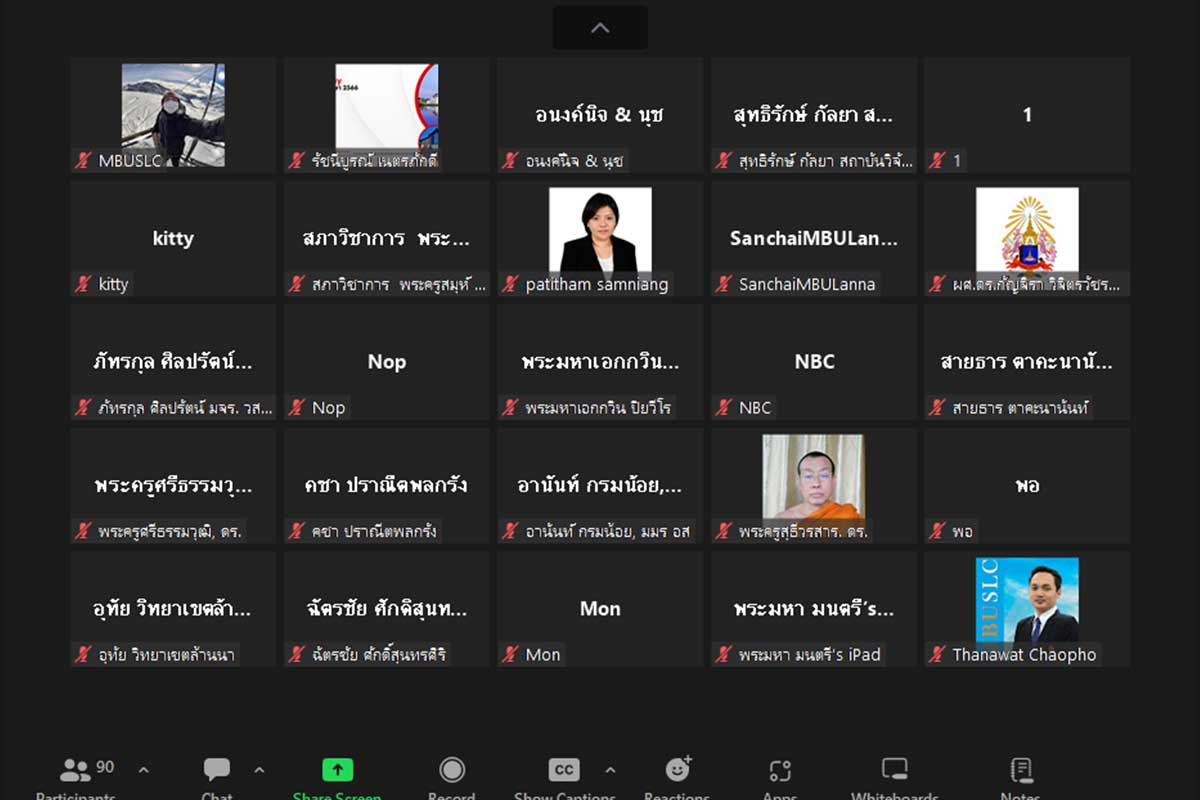Open the Notes icon
Viewport: 1200px width, 800px height.
click(1020, 770)
